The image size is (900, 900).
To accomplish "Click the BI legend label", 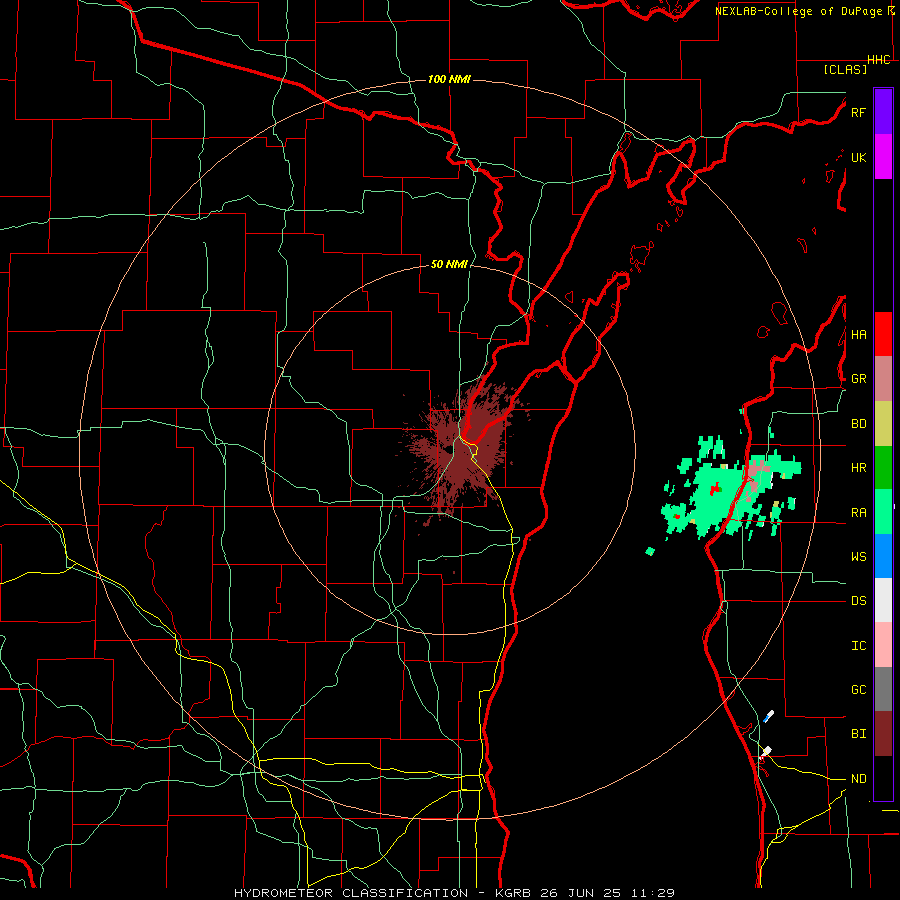I will [x=858, y=734].
